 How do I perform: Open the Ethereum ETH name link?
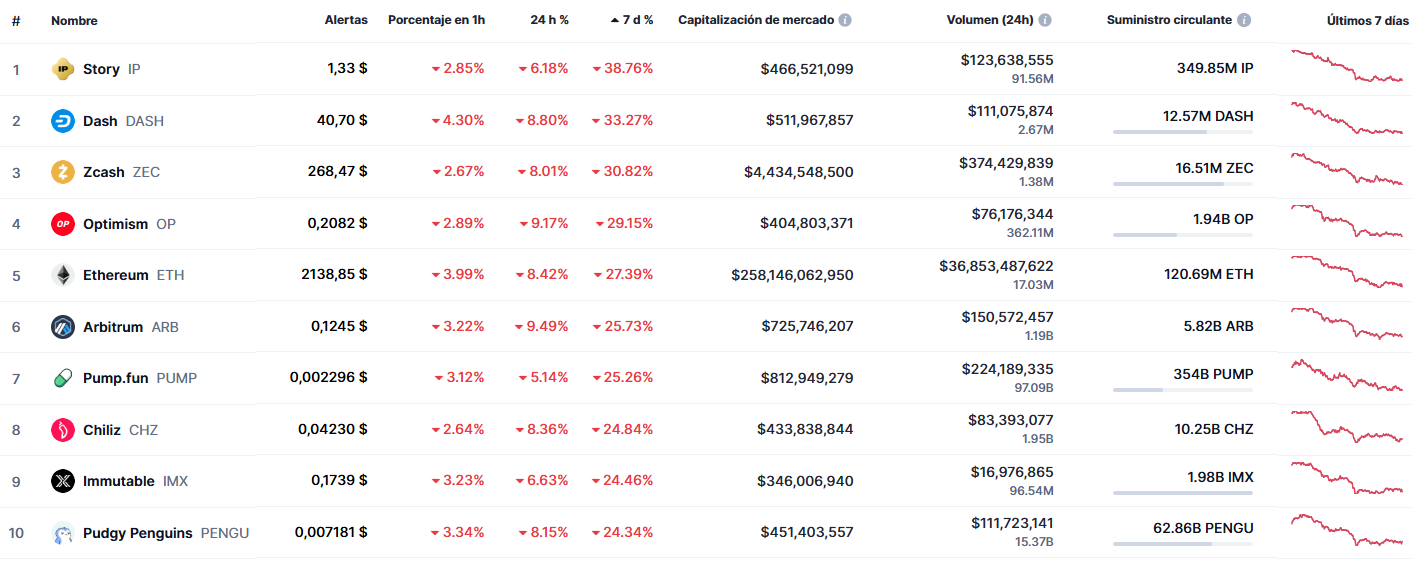pos(116,275)
